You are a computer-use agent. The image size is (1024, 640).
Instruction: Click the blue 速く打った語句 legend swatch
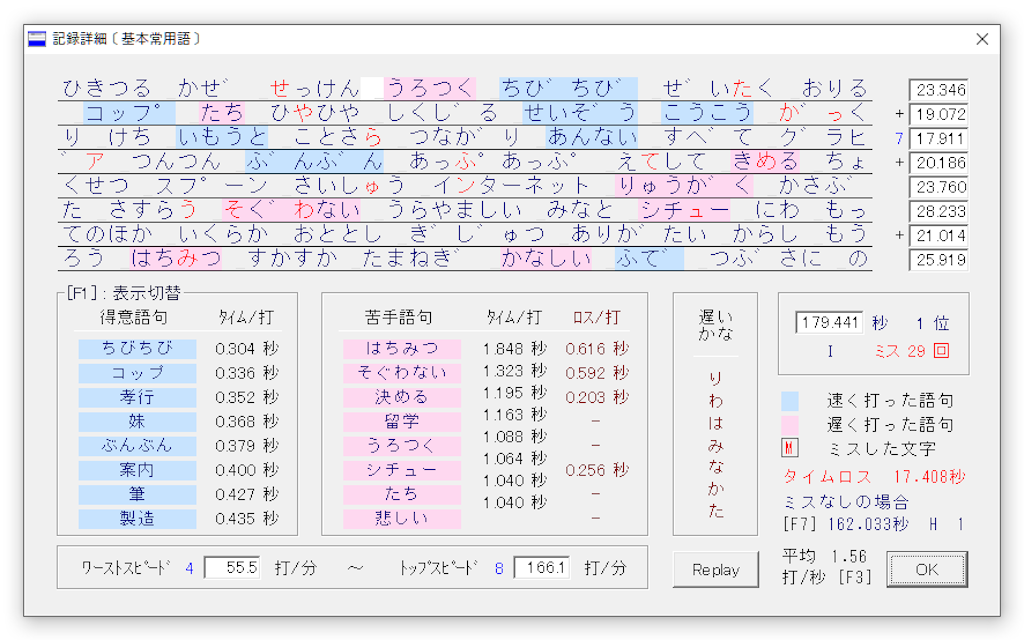790,400
